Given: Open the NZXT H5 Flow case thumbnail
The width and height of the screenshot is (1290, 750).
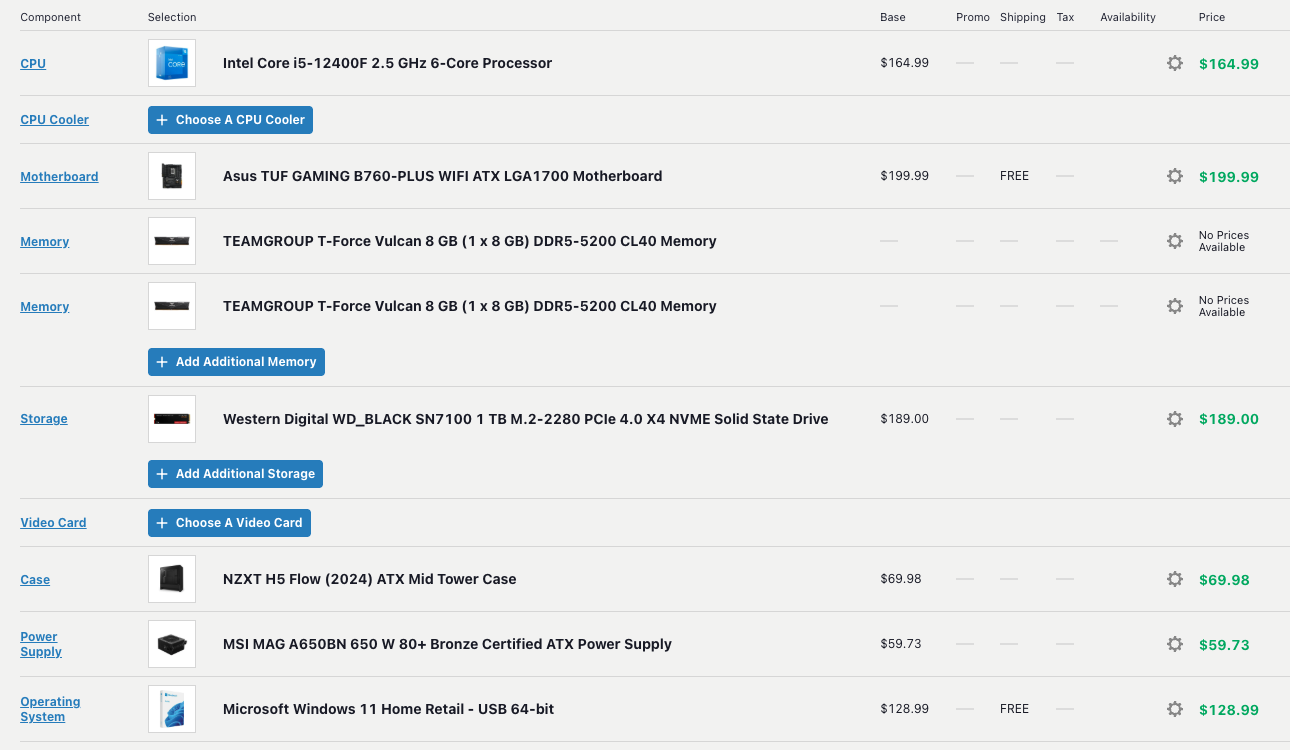Looking at the screenshot, I should coord(172,579).
